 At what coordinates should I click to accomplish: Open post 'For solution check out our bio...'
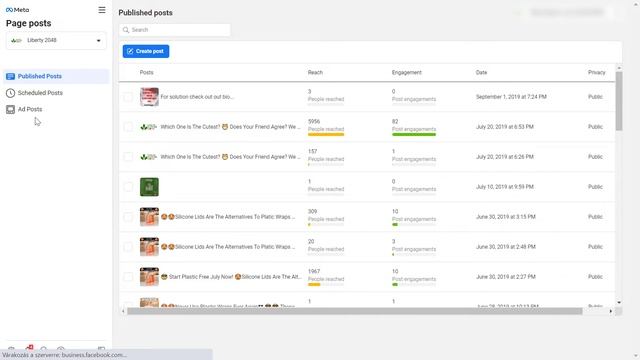197,97
